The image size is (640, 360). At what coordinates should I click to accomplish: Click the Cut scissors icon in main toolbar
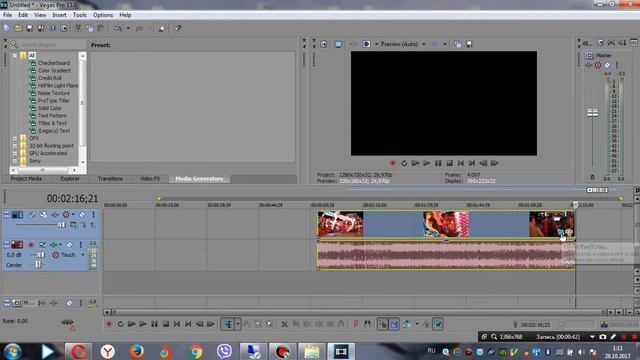(x=78, y=28)
